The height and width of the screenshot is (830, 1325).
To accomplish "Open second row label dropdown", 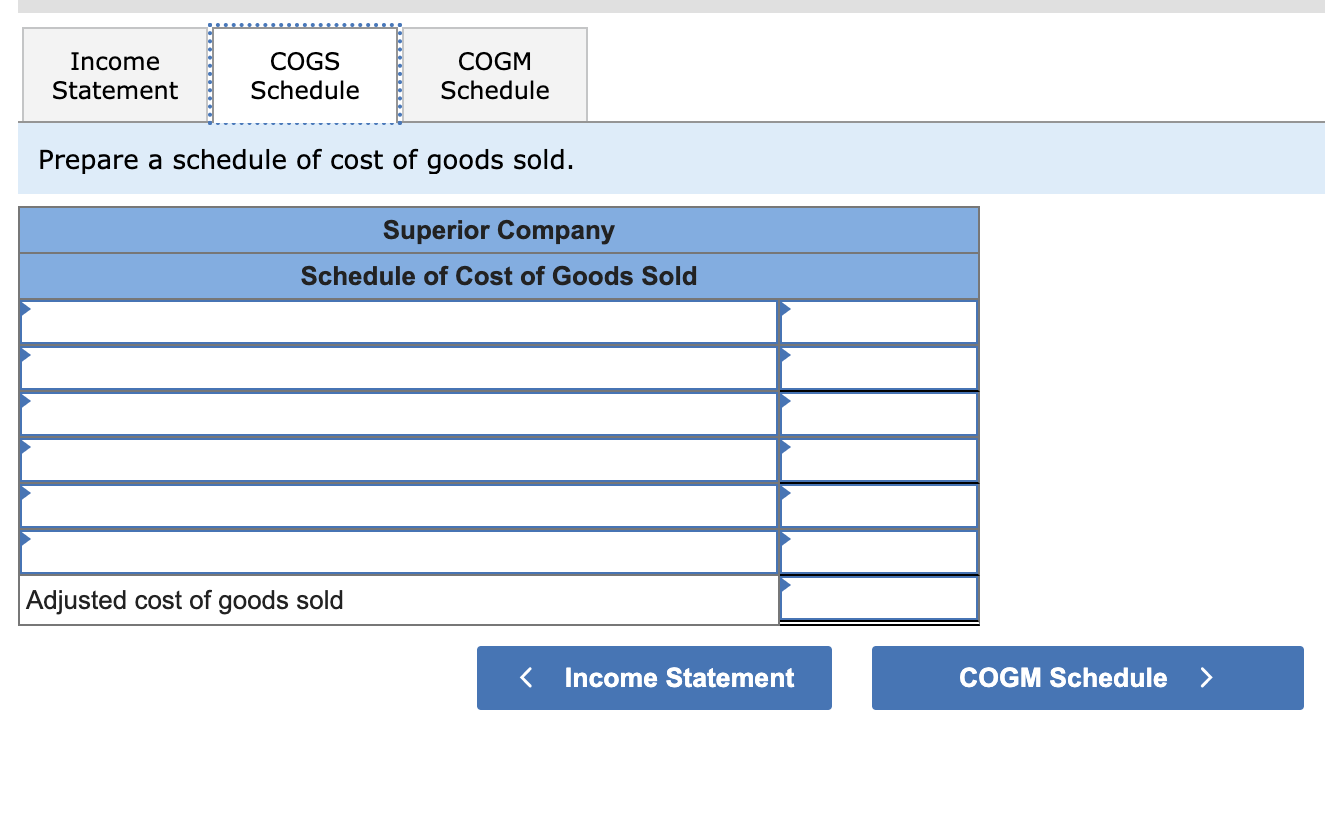I will [x=398, y=368].
